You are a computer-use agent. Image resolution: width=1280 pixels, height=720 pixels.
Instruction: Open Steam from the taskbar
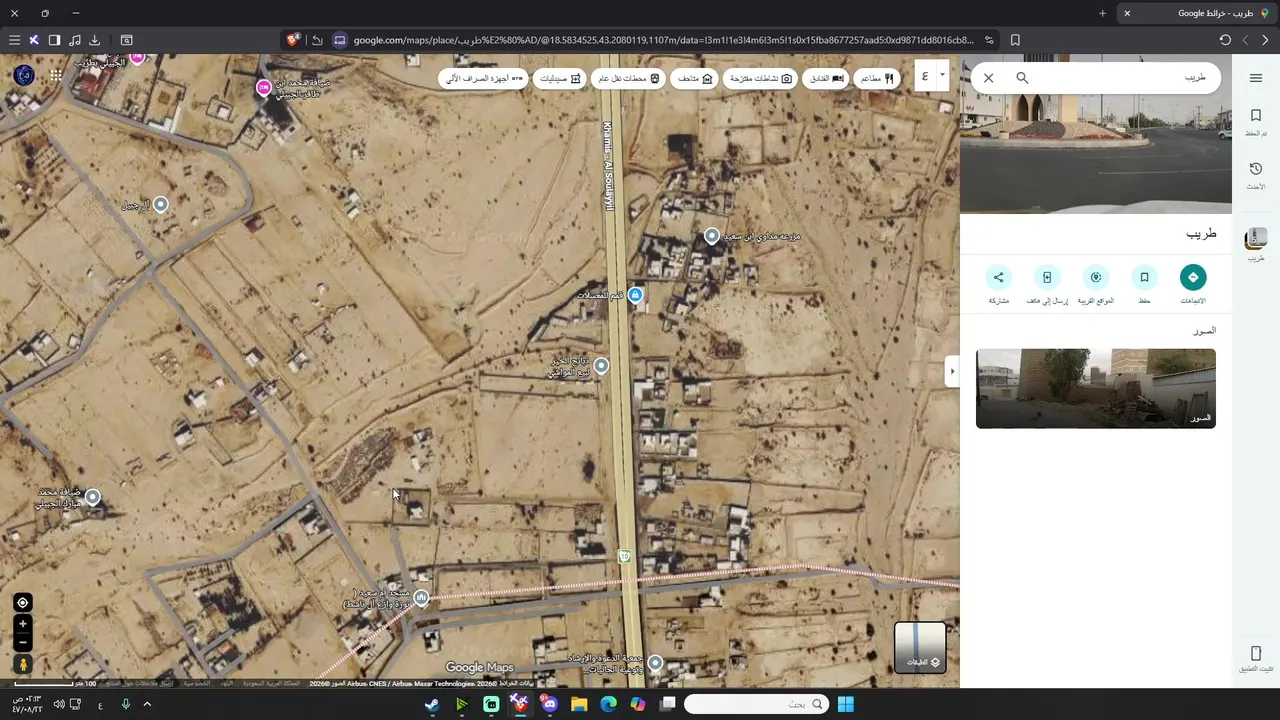tap(432, 704)
